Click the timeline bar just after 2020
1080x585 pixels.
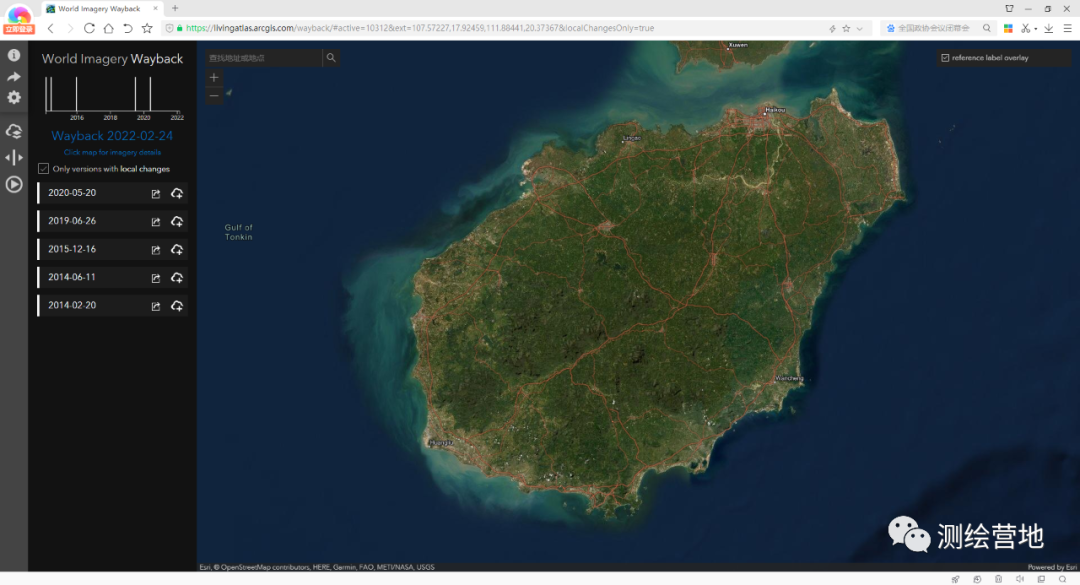click(x=150, y=94)
